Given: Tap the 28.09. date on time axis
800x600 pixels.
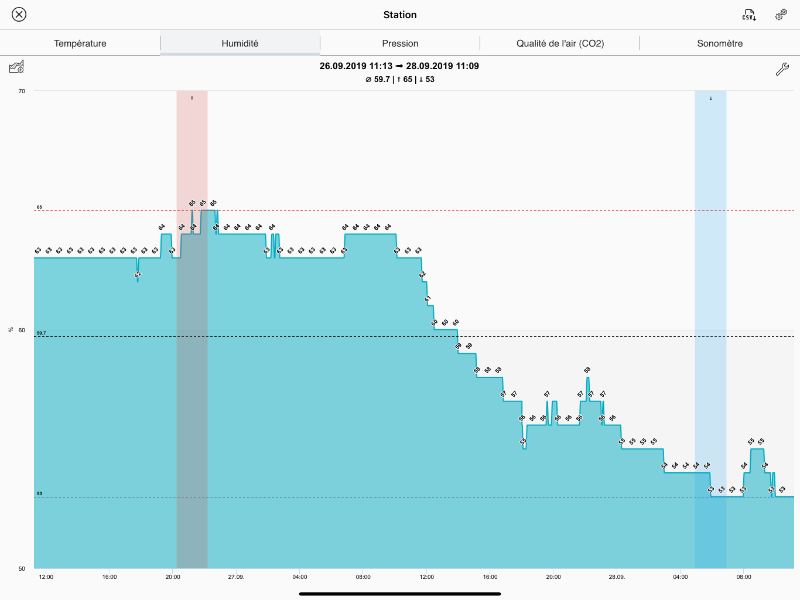Looking at the screenshot, I should point(618,577).
